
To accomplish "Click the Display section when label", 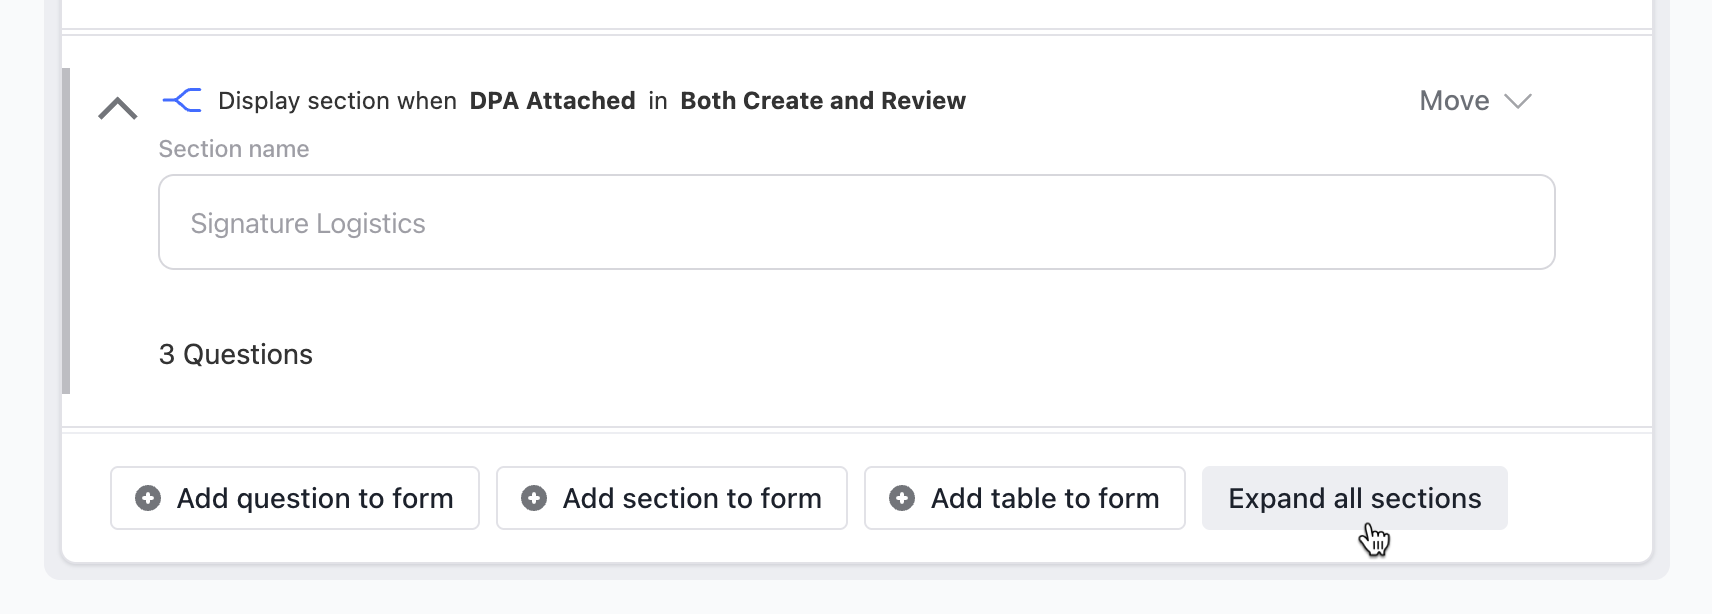I will [337, 101].
